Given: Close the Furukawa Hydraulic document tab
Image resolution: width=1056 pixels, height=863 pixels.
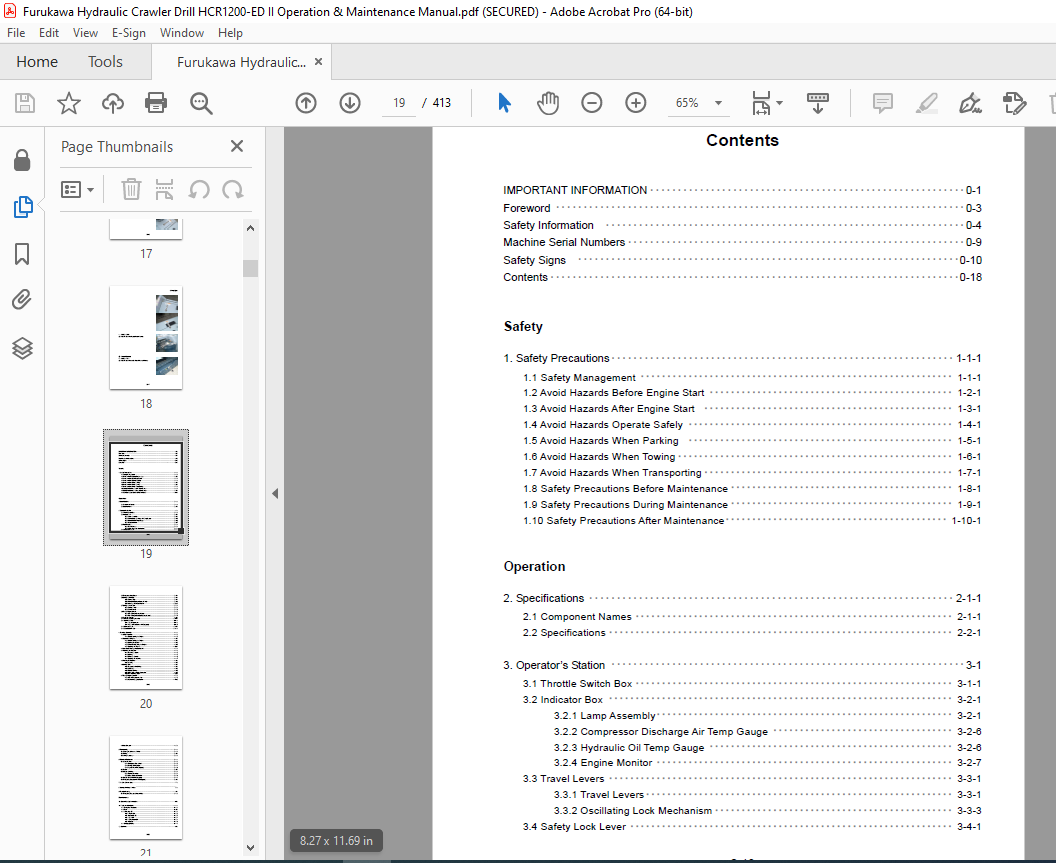Looking at the screenshot, I should [x=319, y=62].
